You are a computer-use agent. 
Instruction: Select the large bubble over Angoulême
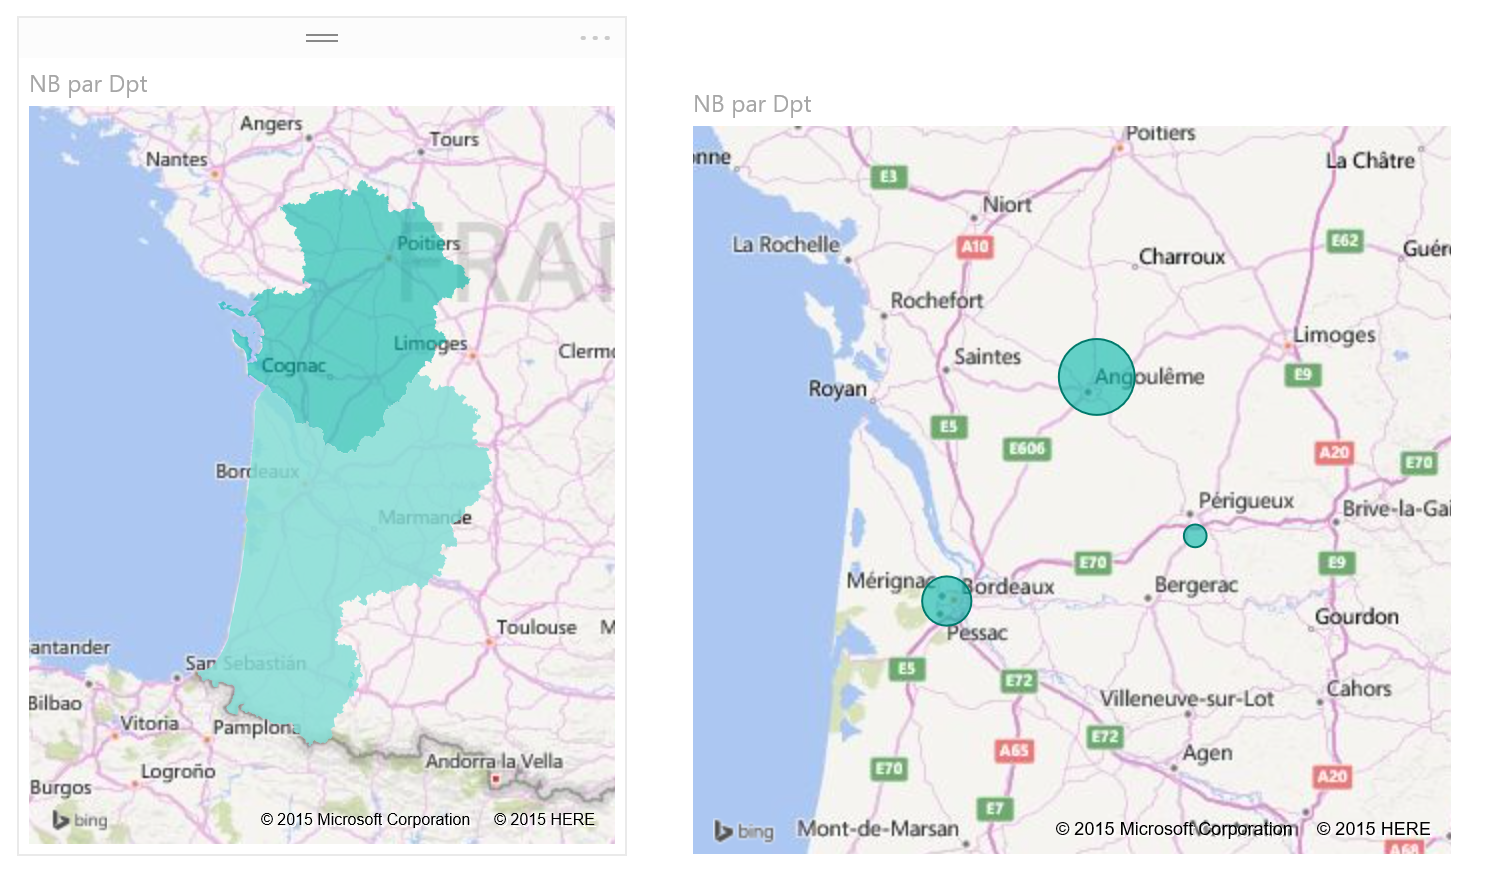[x=1096, y=377]
